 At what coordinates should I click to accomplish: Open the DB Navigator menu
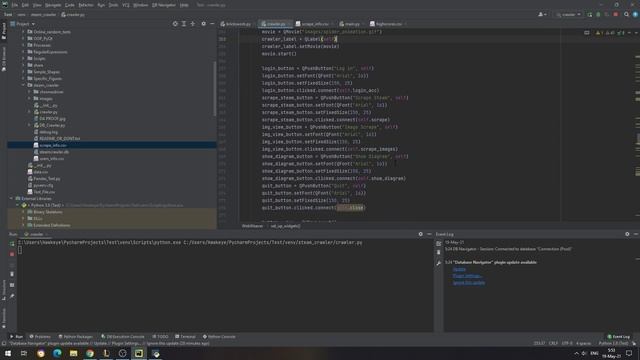click(164, 5)
